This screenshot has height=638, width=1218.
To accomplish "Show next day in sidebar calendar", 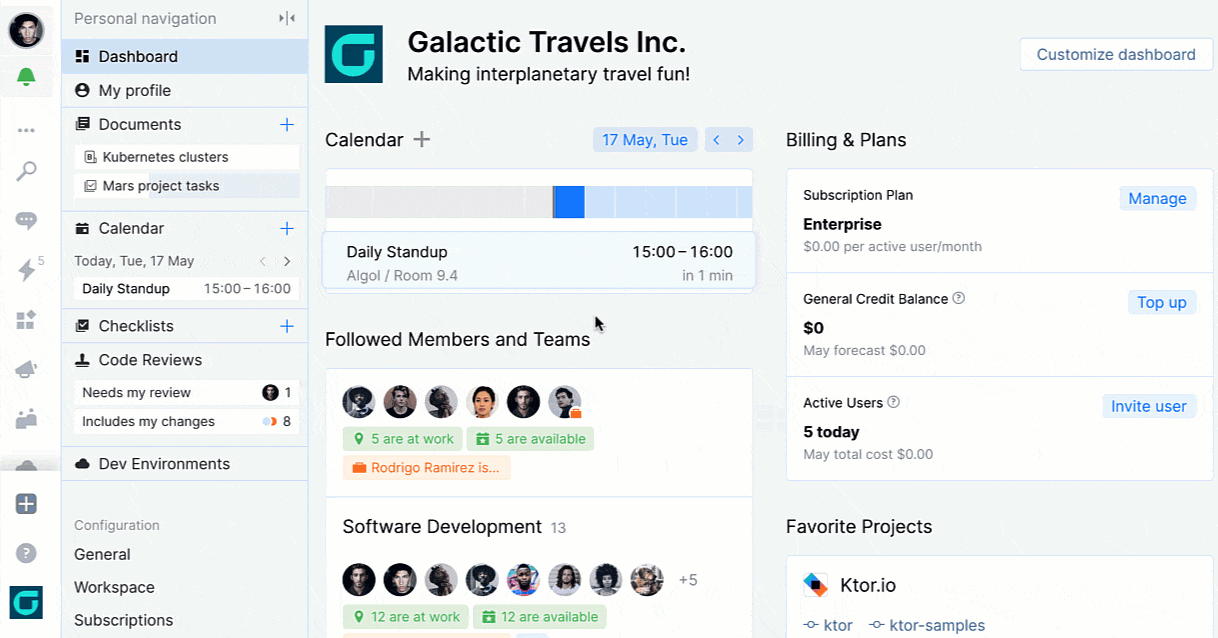I will pos(287,261).
